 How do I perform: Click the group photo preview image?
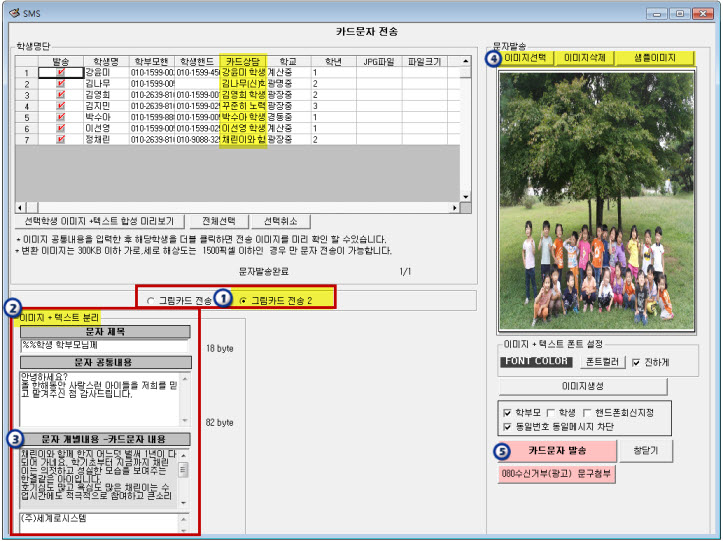pyautogui.click(x=597, y=202)
